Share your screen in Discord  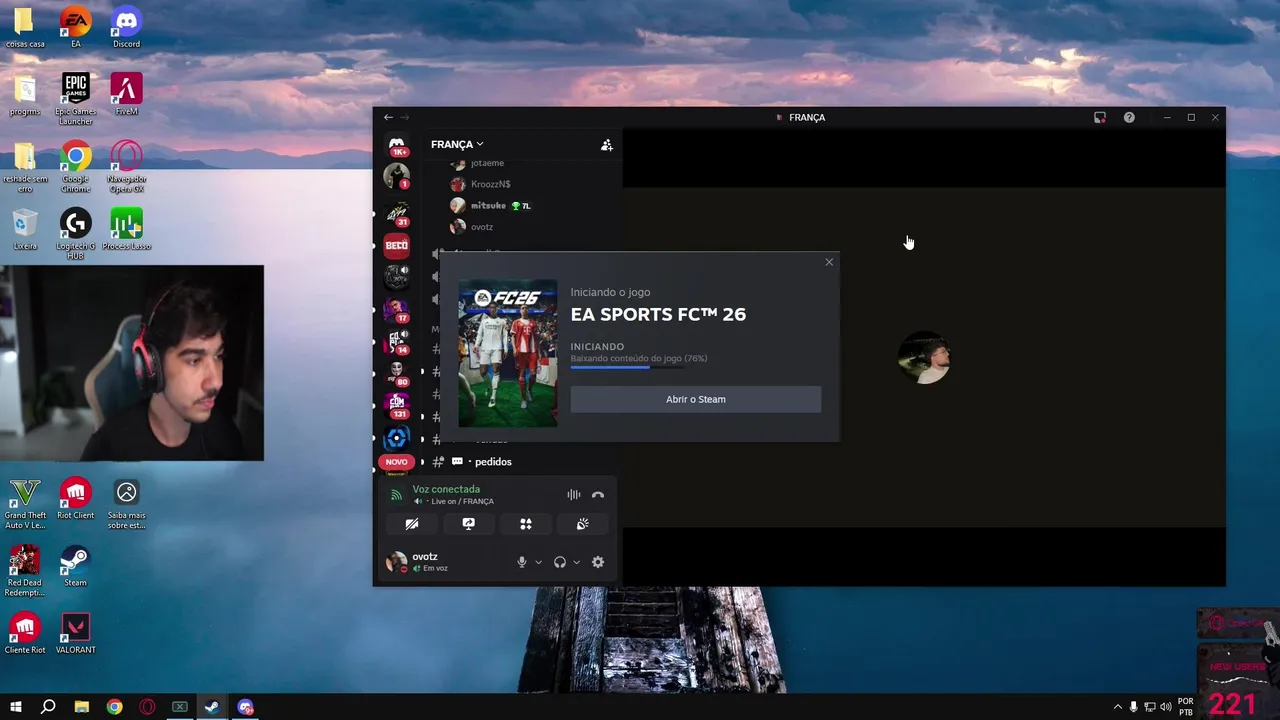468,524
